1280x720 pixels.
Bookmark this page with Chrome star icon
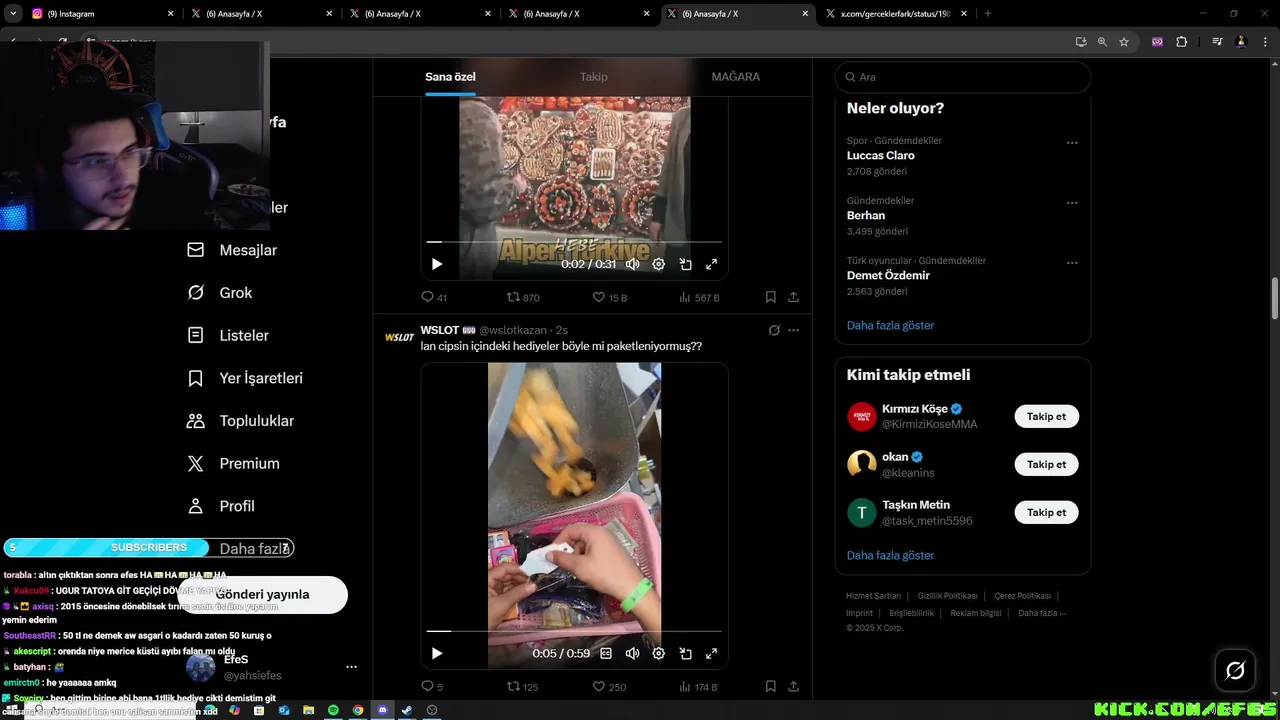(x=1124, y=42)
